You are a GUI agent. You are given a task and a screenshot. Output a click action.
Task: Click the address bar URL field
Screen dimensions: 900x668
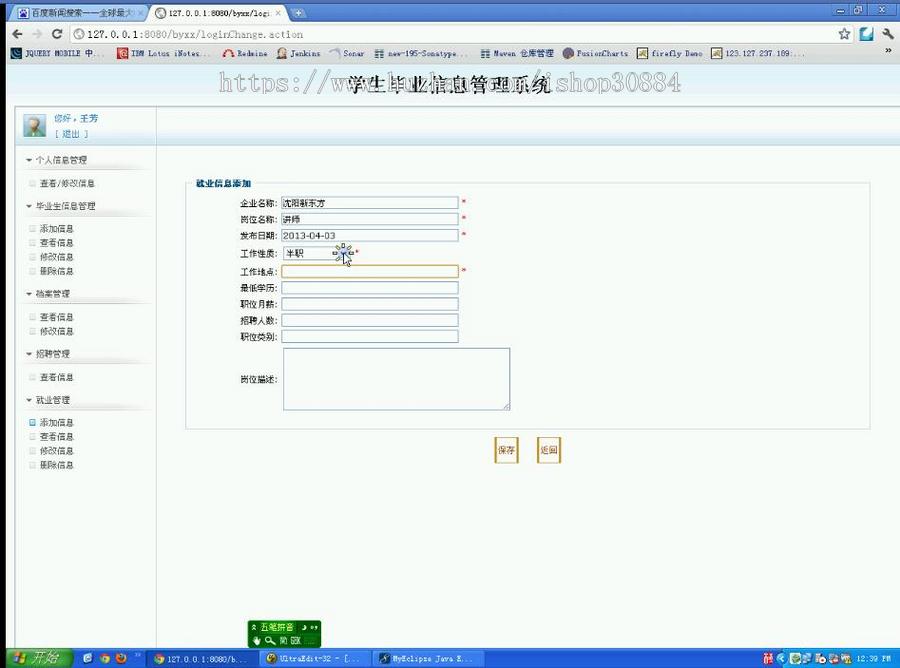point(453,34)
